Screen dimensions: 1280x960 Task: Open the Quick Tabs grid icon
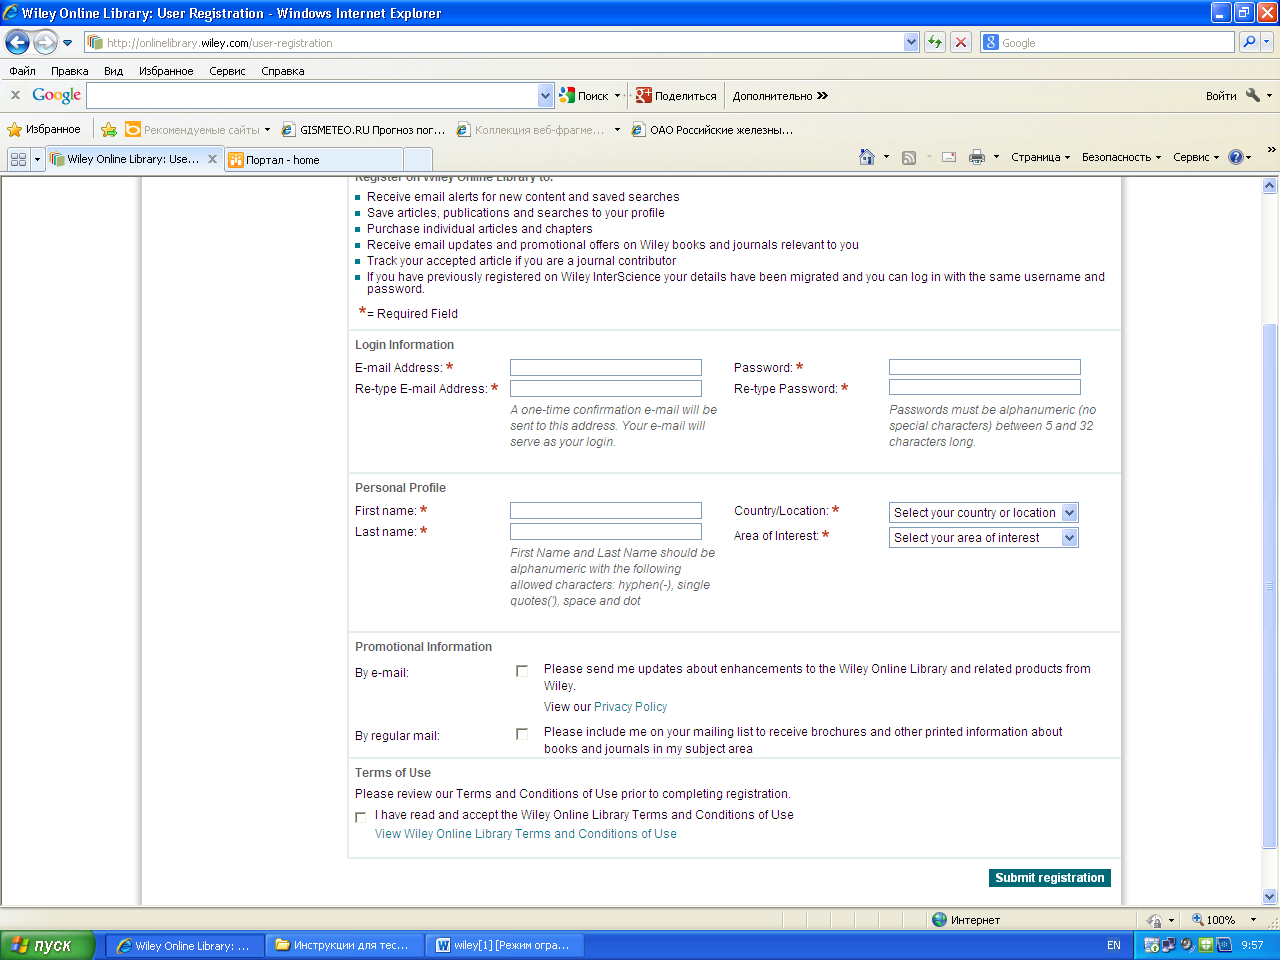click(x=18, y=159)
